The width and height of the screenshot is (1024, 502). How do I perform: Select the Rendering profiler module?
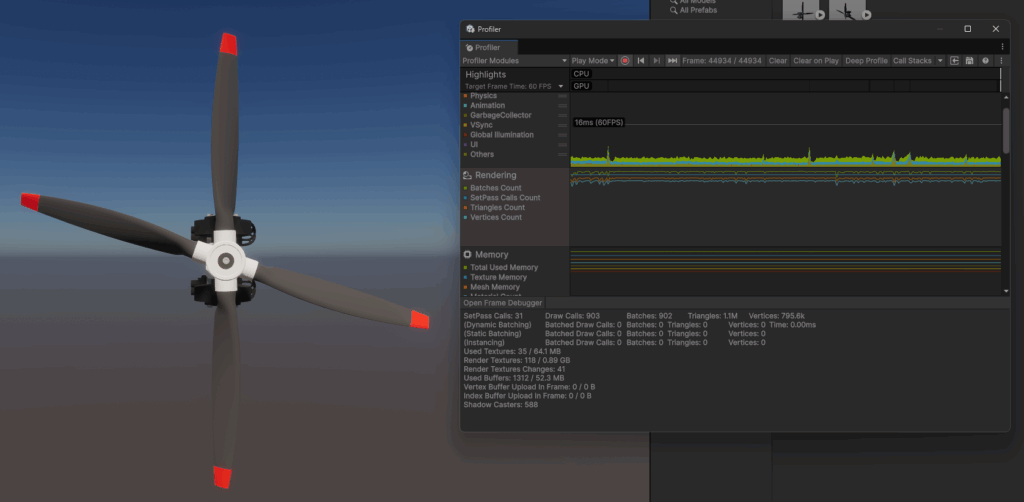coord(495,175)
